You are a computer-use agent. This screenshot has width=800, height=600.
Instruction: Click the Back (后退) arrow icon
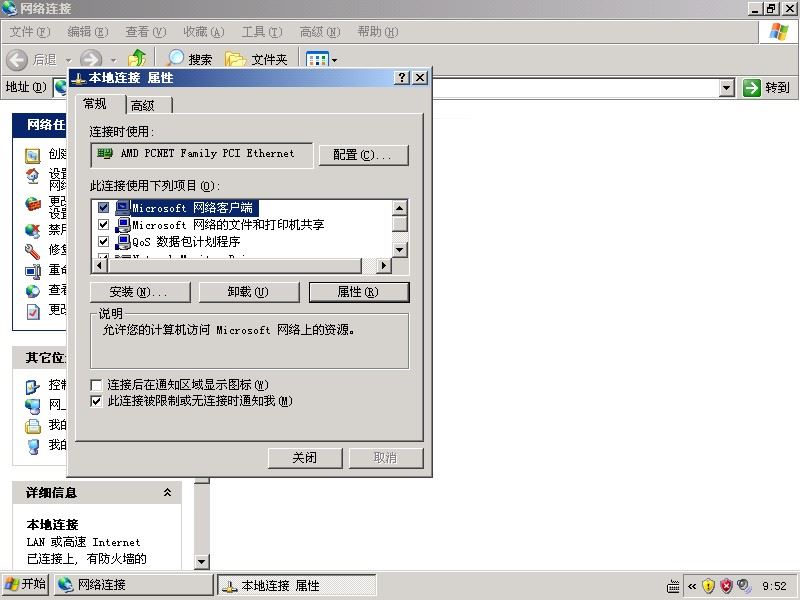tap(17, 60)
